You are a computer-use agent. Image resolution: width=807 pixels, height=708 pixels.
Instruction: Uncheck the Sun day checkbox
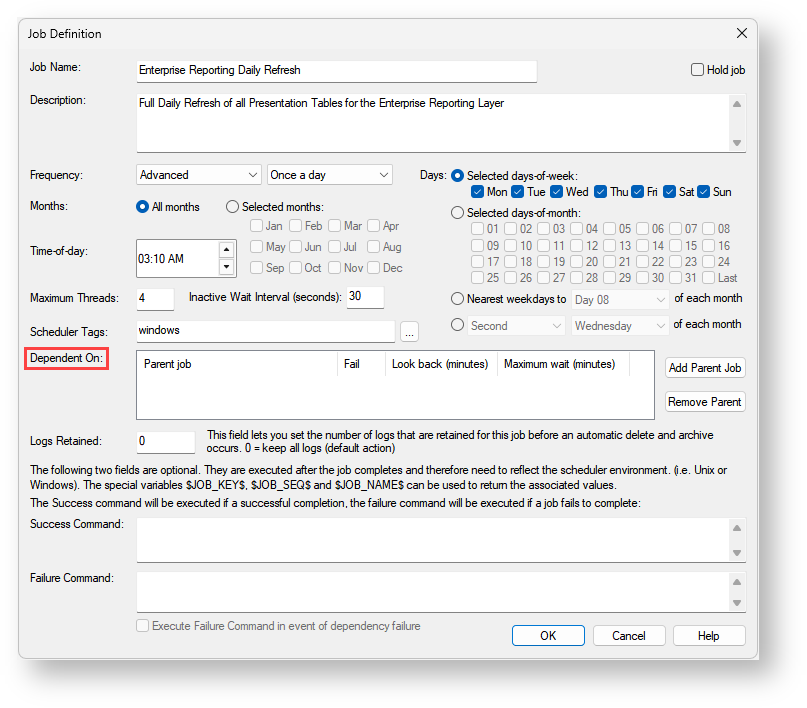[704, 192]
